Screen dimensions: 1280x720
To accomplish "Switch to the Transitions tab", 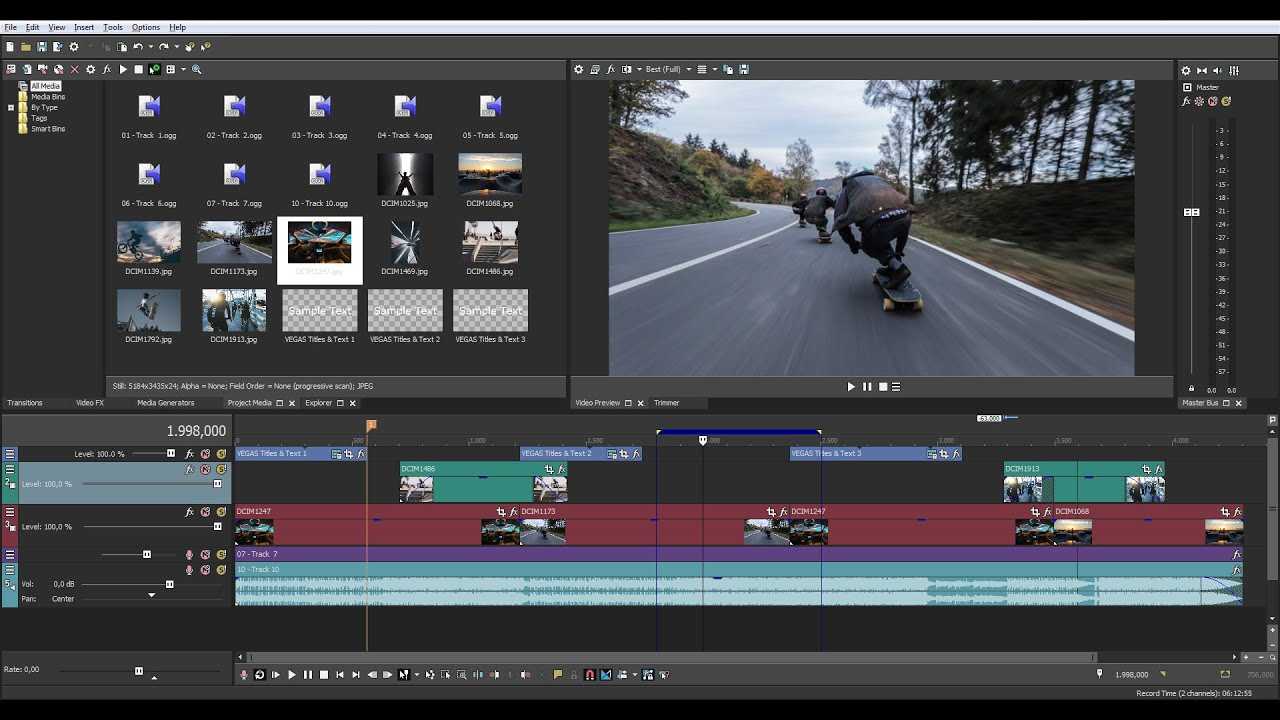I will (x=25, y=403).
